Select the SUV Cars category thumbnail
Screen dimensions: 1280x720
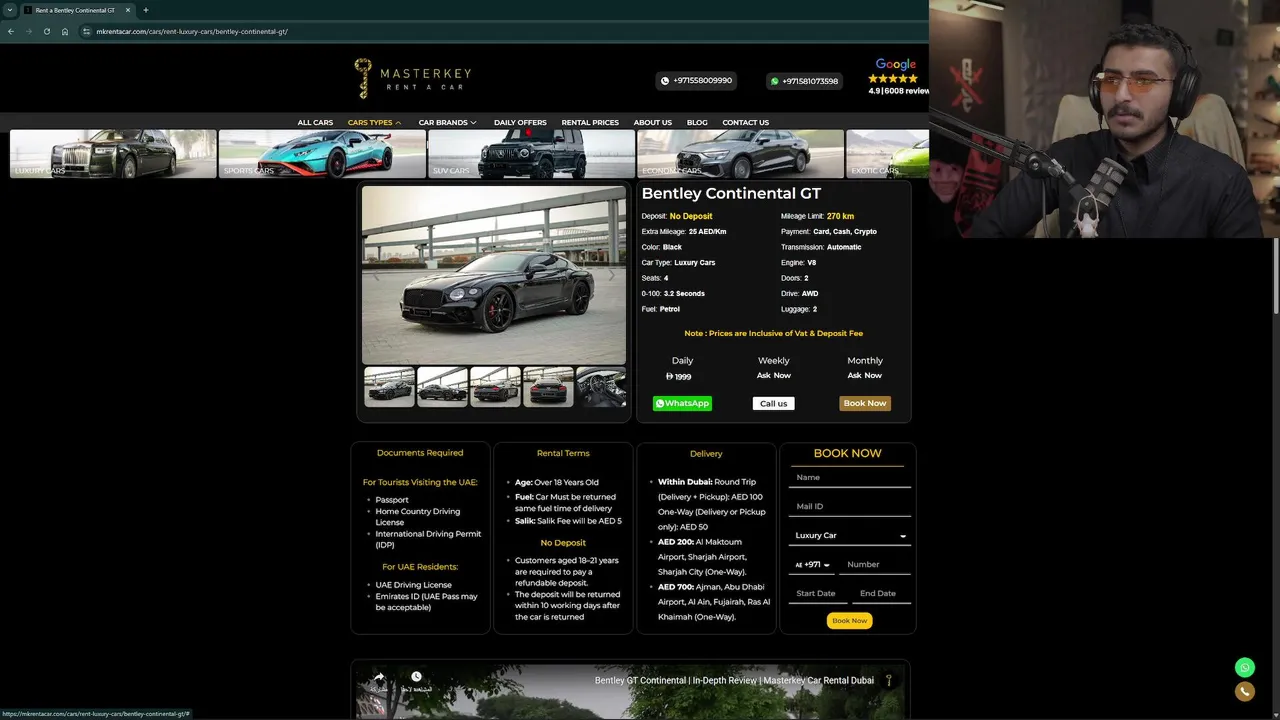(531, 154)
